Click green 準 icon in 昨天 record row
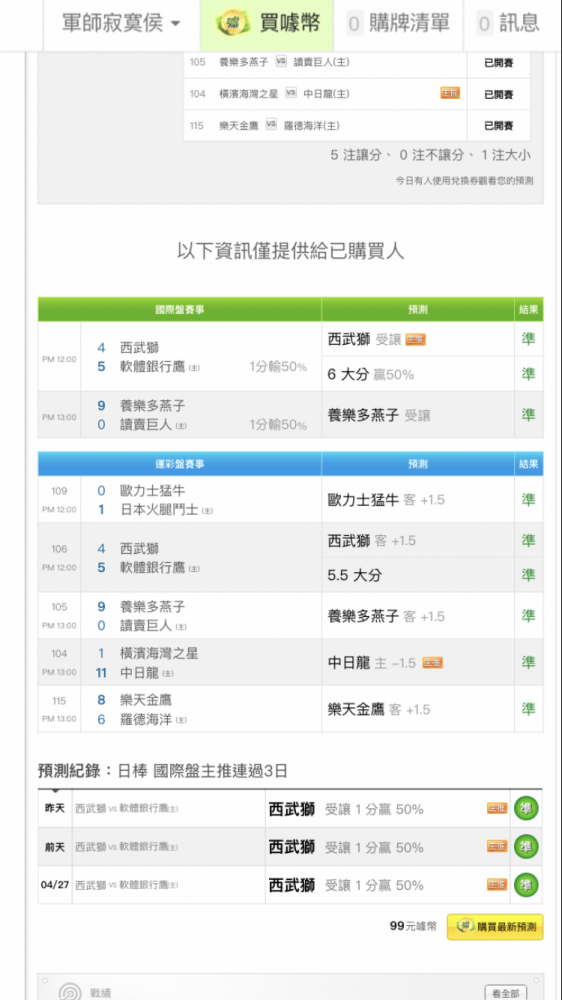Viewport: 562px width, 1000px height. (526, 809)
